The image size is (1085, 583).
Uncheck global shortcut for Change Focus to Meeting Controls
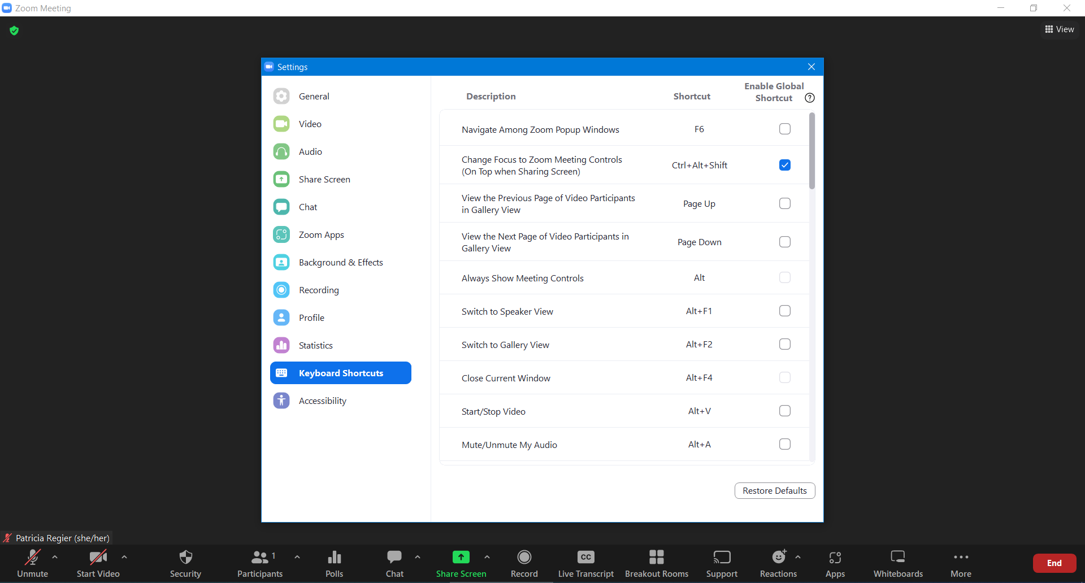click(785, 165)
